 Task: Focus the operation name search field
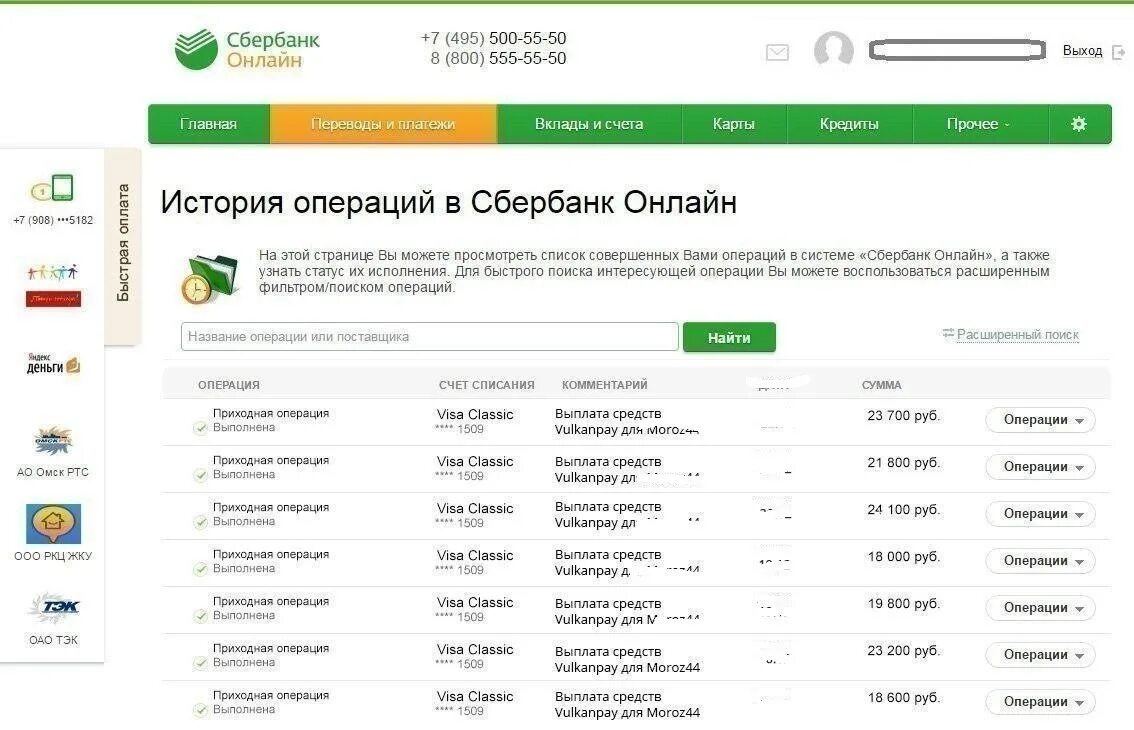[x=430, y=336]
